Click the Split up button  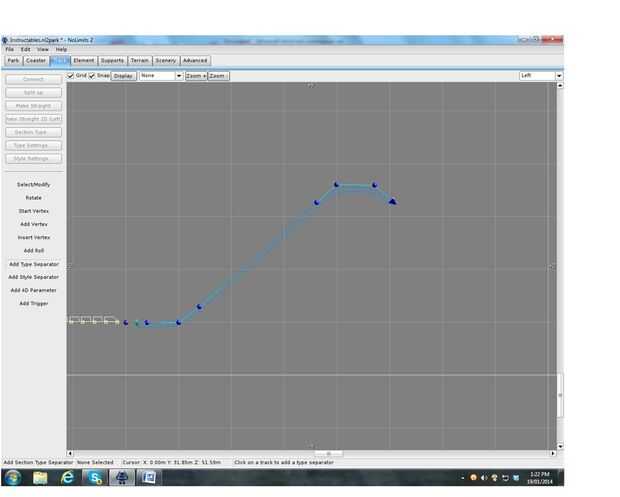[34, 93]
